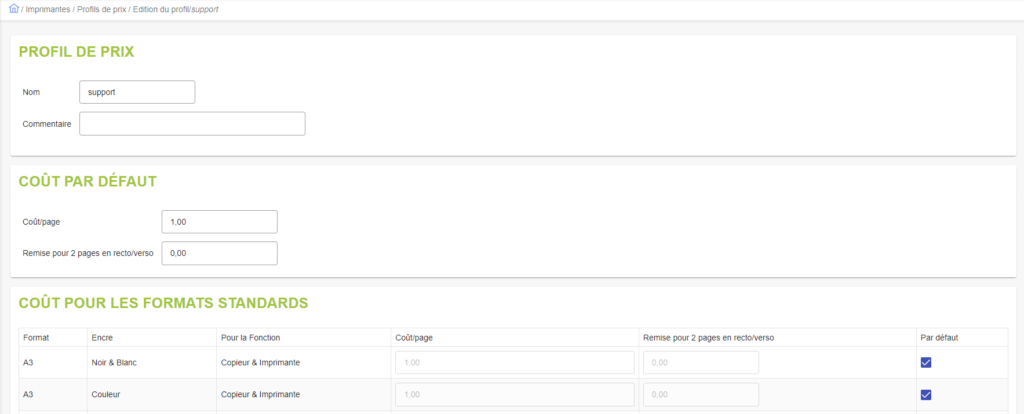
Task: Click default Remise pour 2 pages recto/verso input
Action: tap(219, 253)
